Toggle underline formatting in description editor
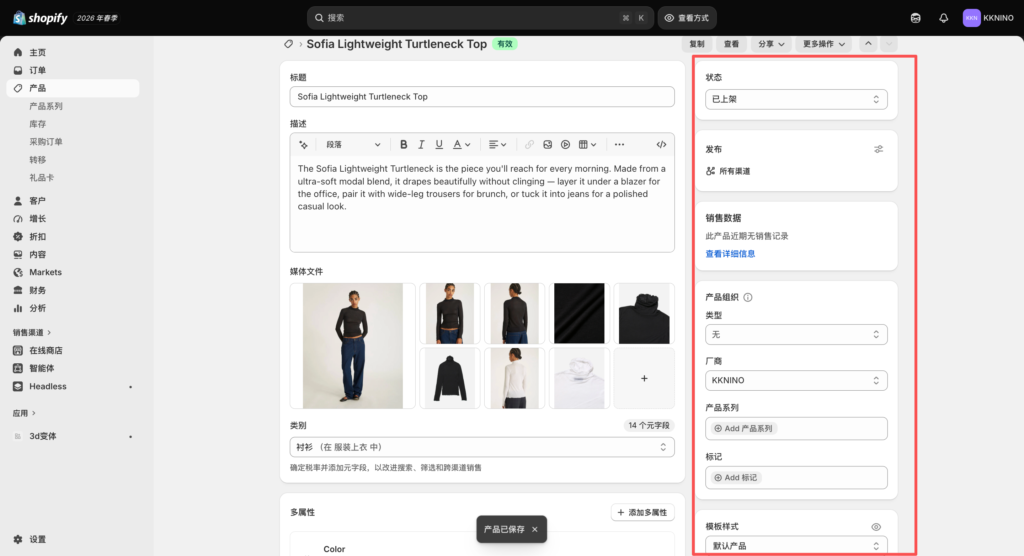 pos(439,144)
